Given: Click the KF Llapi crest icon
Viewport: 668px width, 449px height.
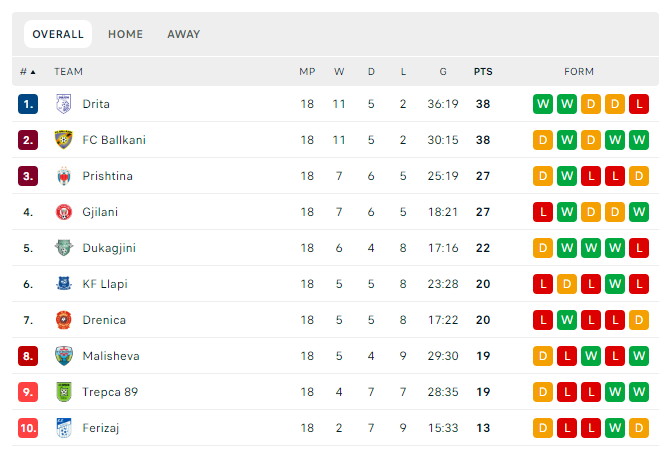Looking at the screenshot, I should pos(64,284).
